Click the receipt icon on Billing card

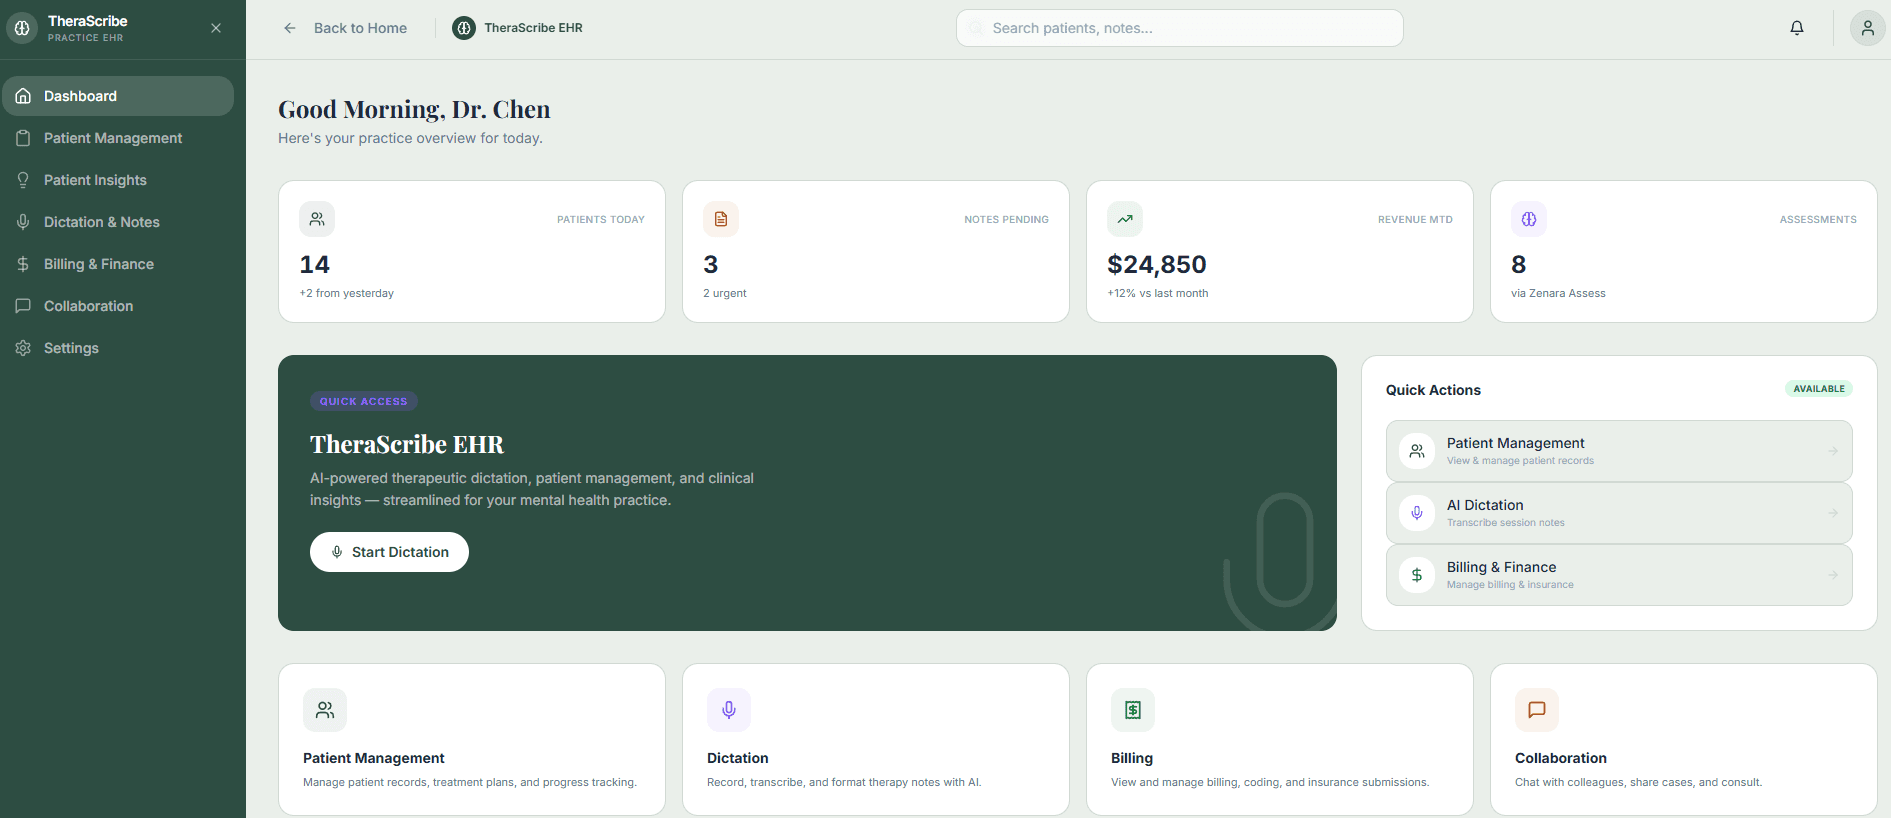[1133, 710]
